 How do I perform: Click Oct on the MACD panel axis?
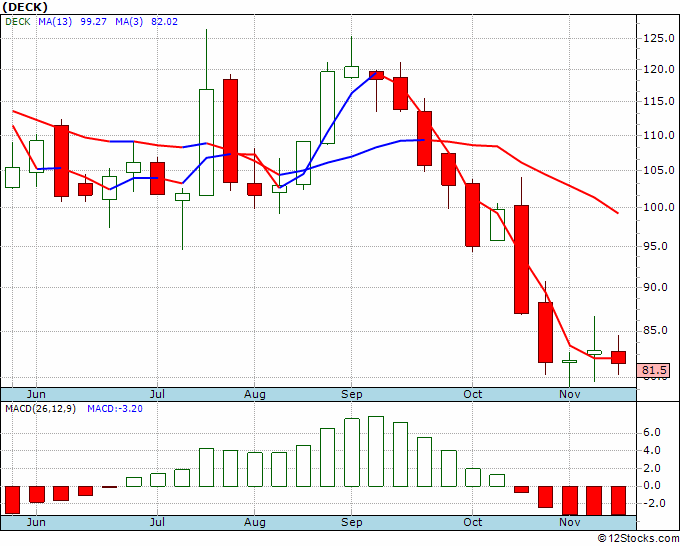click(472, 522)
